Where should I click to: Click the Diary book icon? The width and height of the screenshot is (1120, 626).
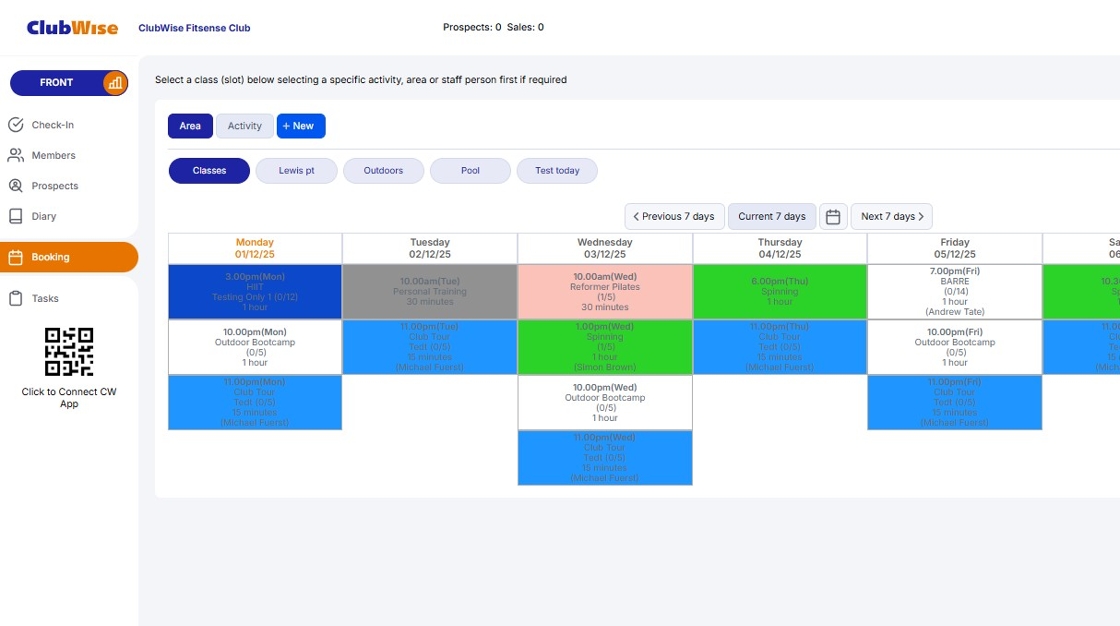pos(16,217)
